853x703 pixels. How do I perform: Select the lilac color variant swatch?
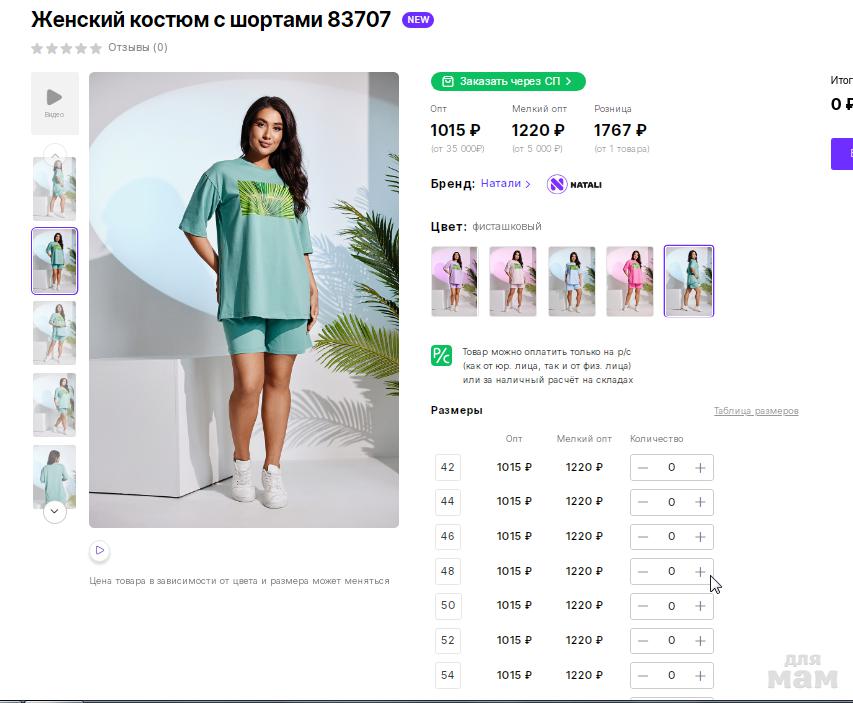coord(454,281)
